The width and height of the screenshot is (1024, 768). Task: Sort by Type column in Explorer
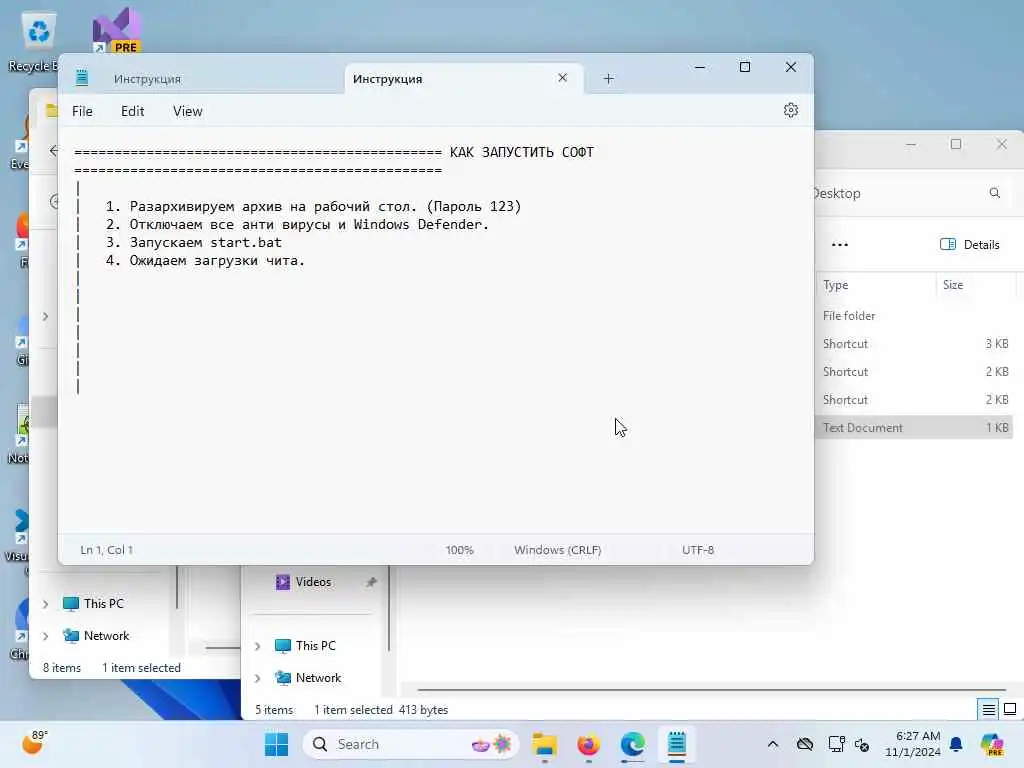(x=835, y=285)
